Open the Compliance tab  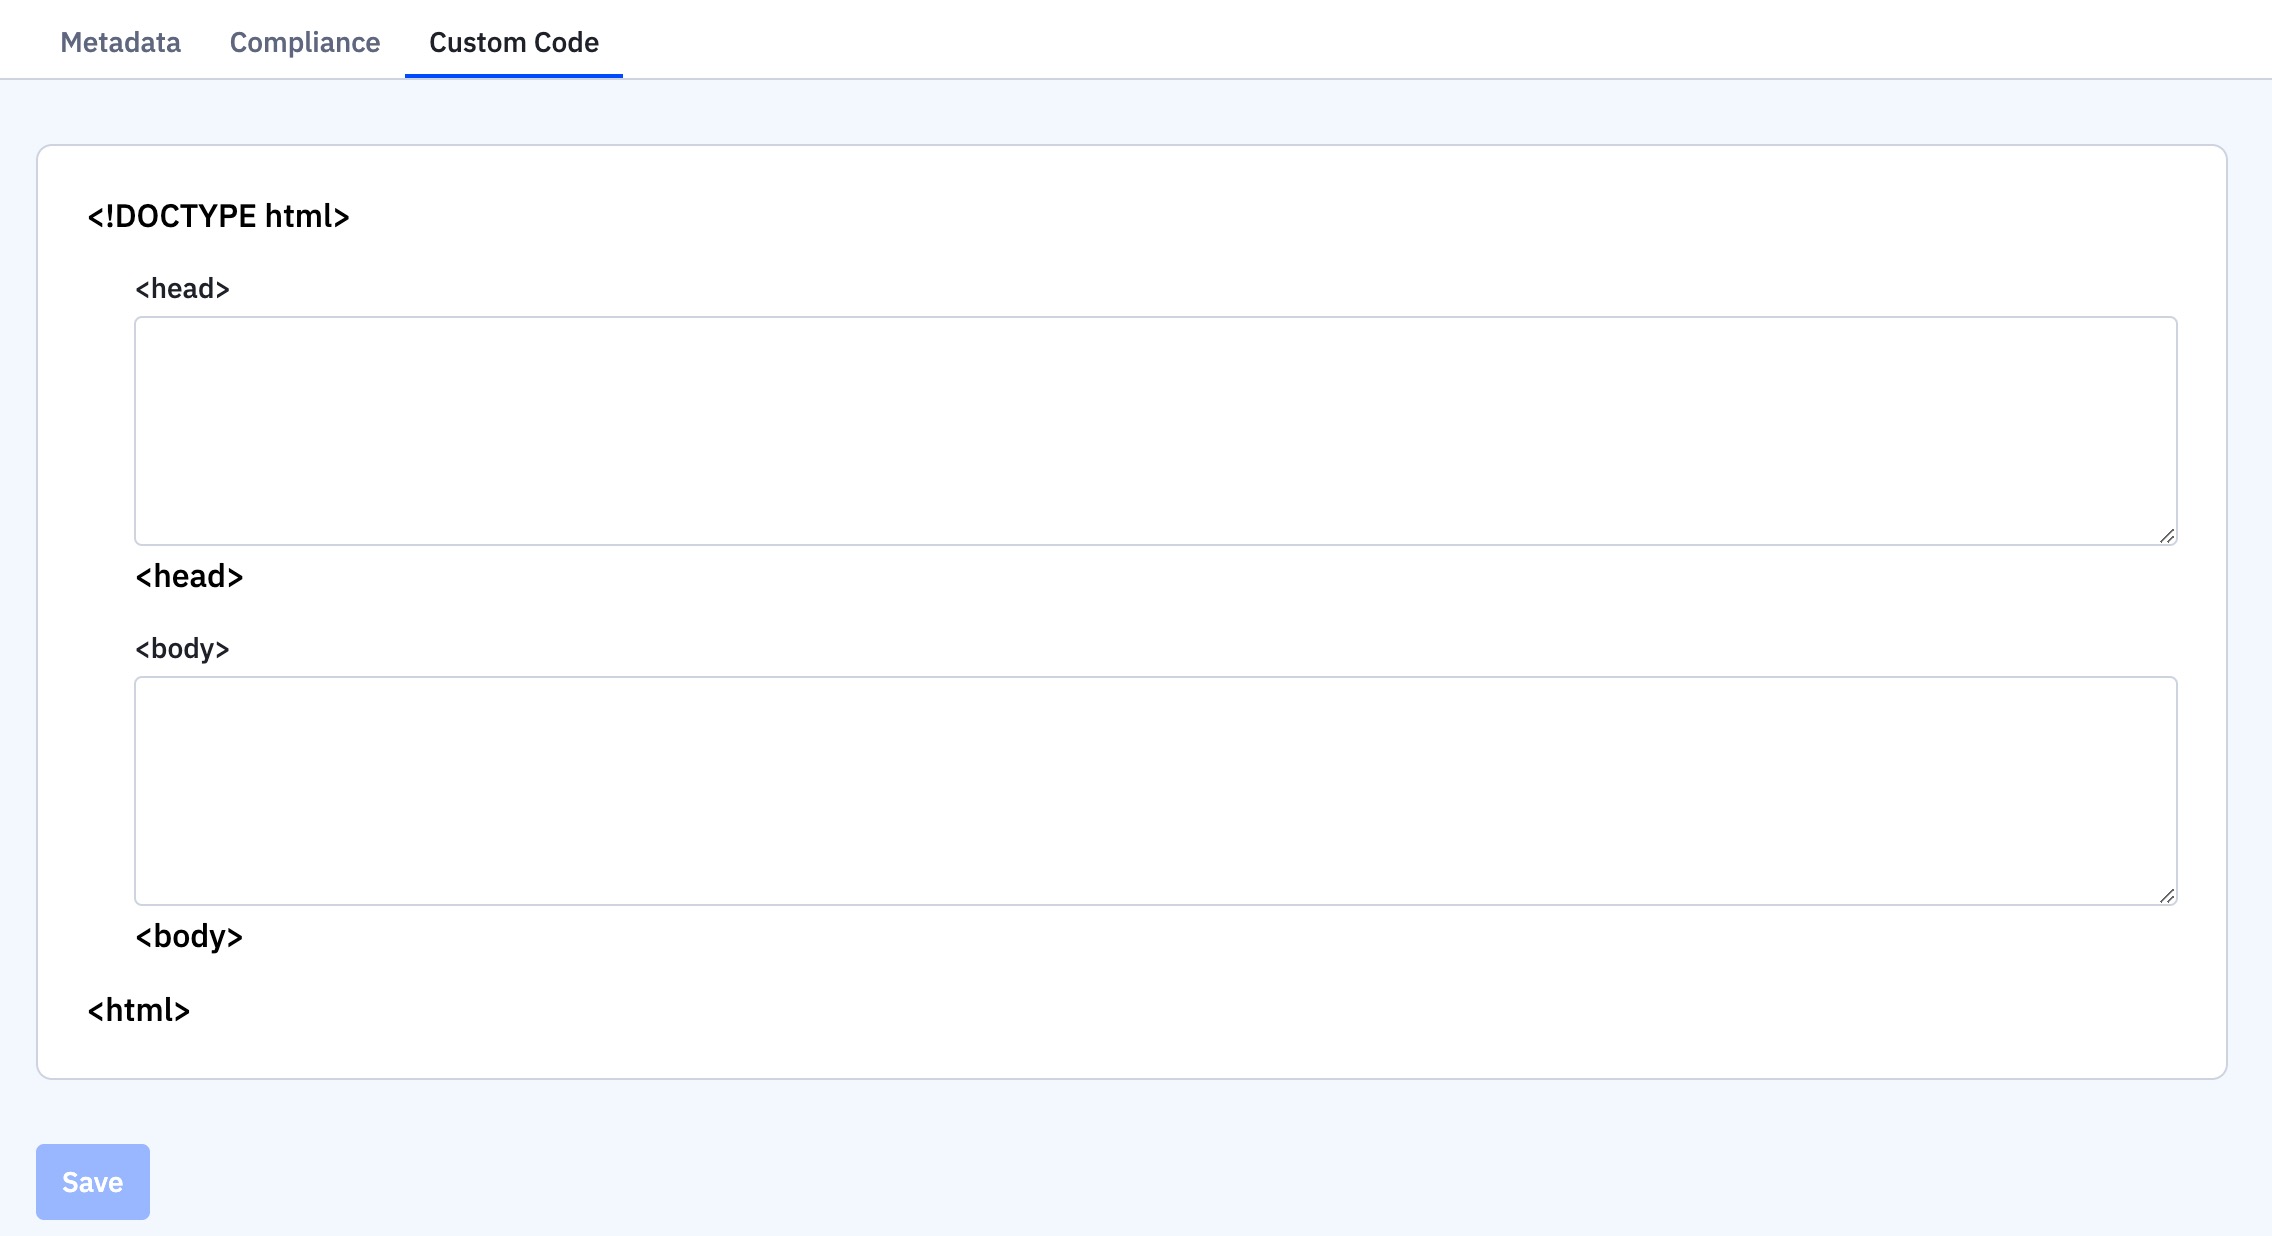click(x=304, y=42)
